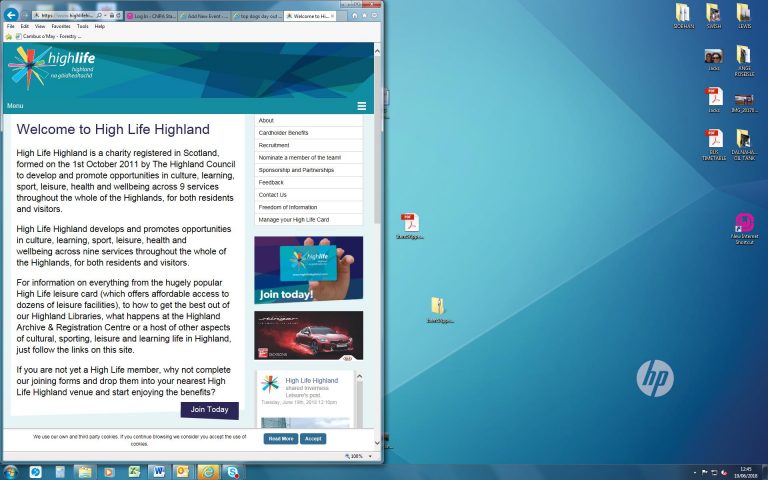Expand the address bar search dropdown arrow

pyautogui.click(x=105, y=16)
